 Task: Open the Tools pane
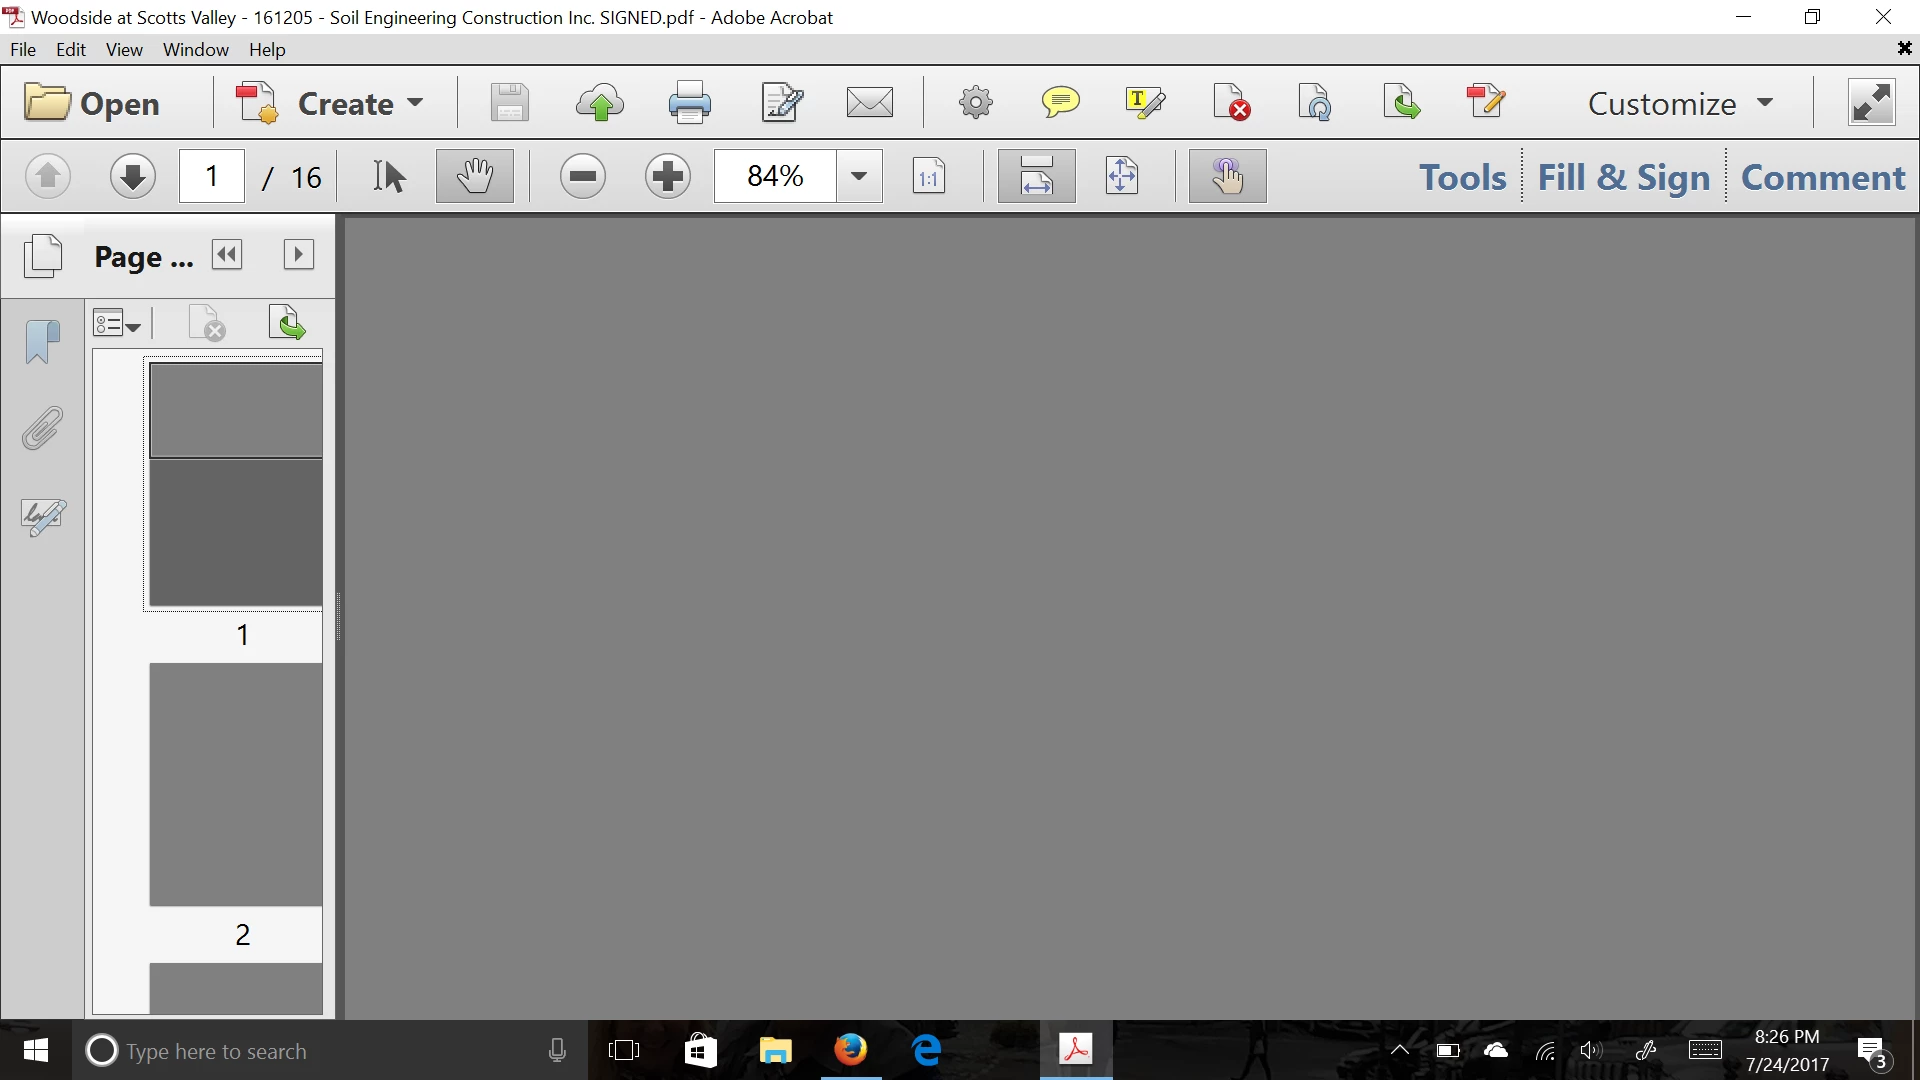pyautogui.click(x=1462, y=177)
